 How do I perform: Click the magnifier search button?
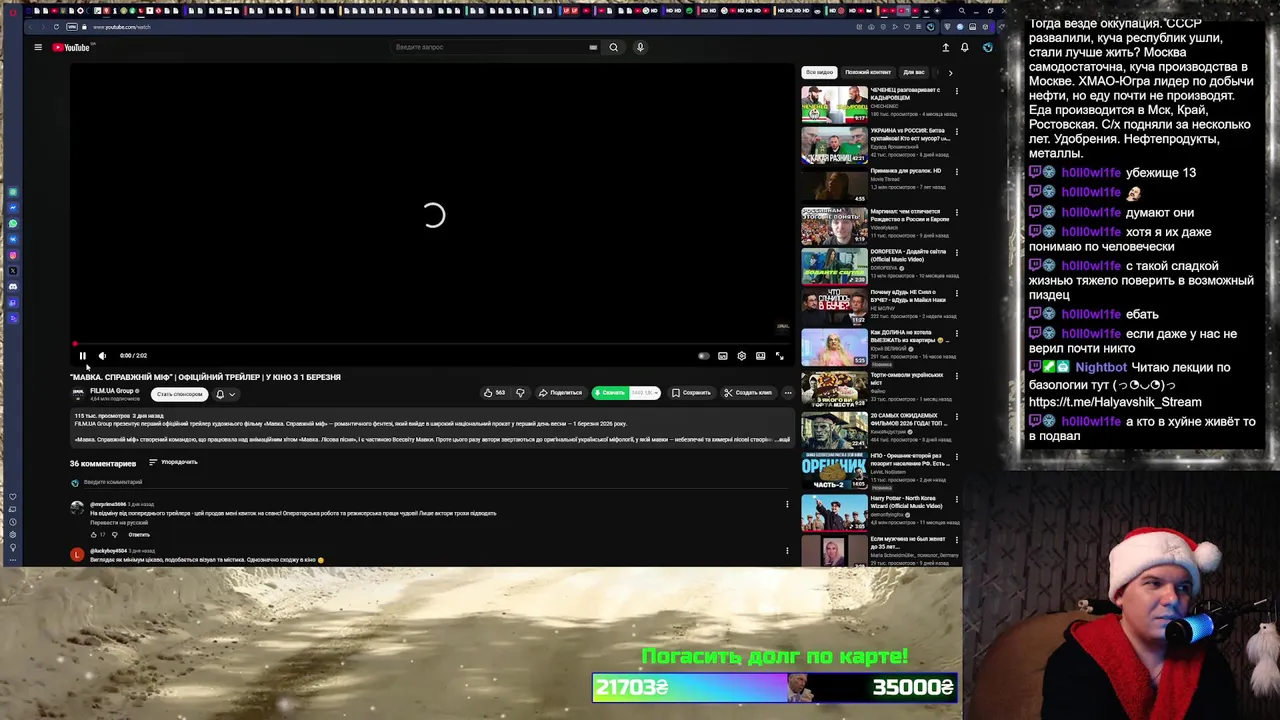614,47
